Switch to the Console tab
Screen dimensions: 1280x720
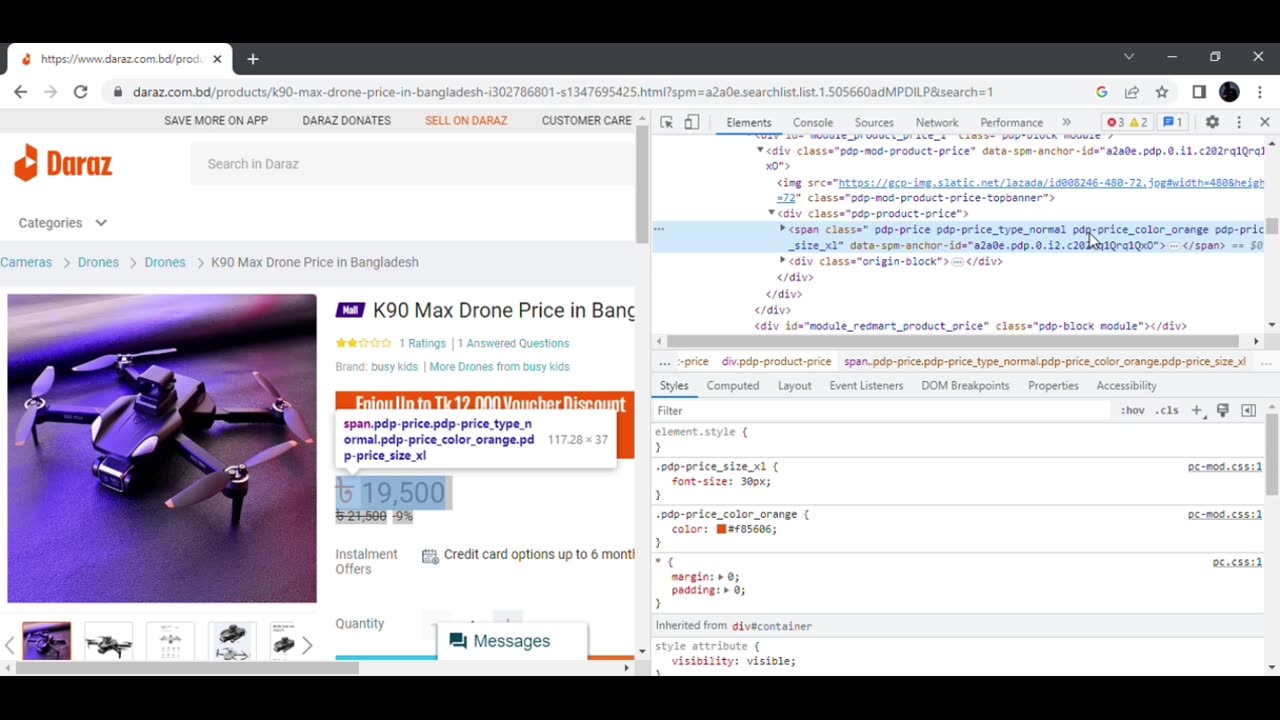(813, 122)
